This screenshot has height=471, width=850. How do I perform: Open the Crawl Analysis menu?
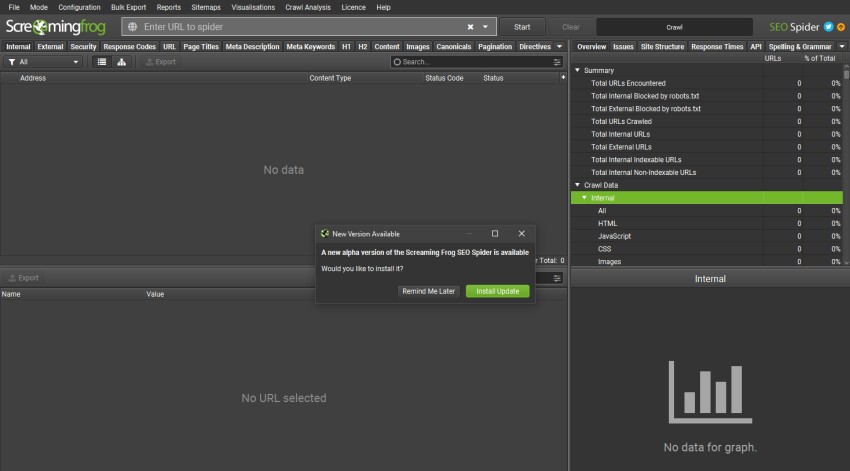[x=308, y=7]
